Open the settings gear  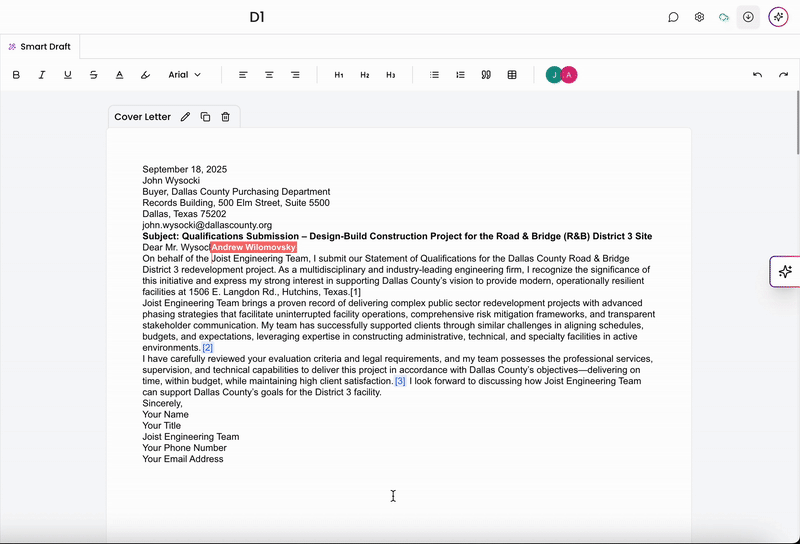coord(699,17)
